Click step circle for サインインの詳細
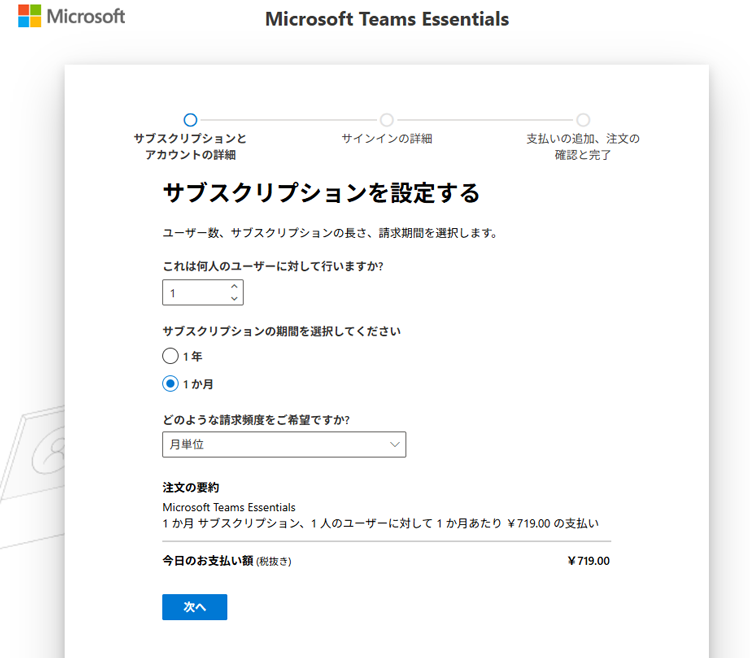The image size is (750, 658). [x=386, y=120]
